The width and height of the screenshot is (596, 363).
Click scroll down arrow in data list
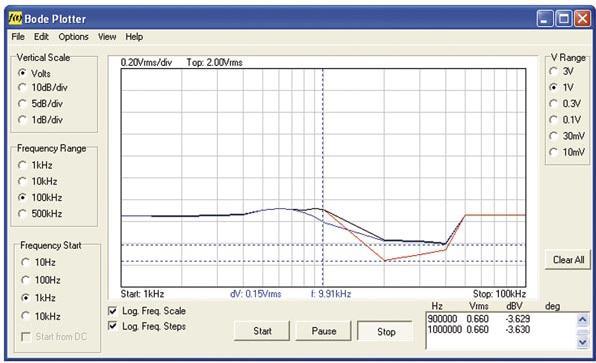583,342
